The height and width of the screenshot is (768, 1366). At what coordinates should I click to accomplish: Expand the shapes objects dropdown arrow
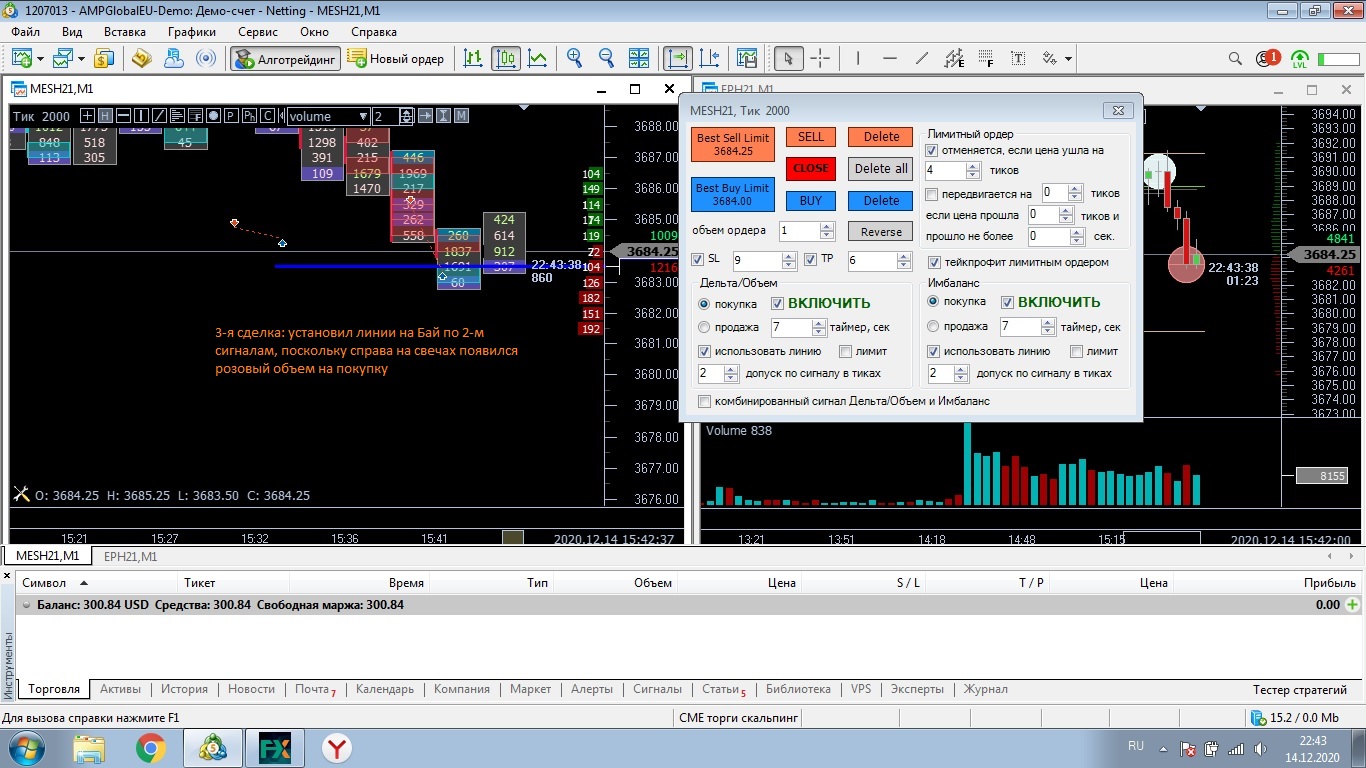1068,58
